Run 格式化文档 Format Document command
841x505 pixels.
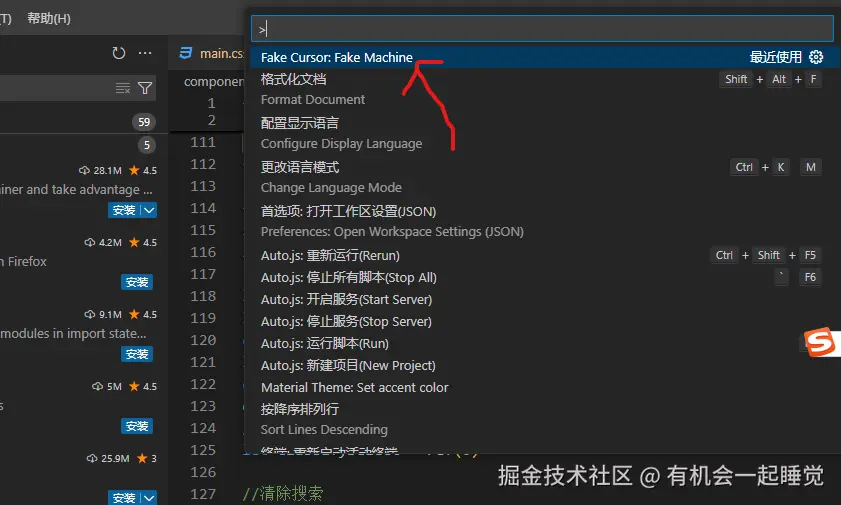pos(542,90)
